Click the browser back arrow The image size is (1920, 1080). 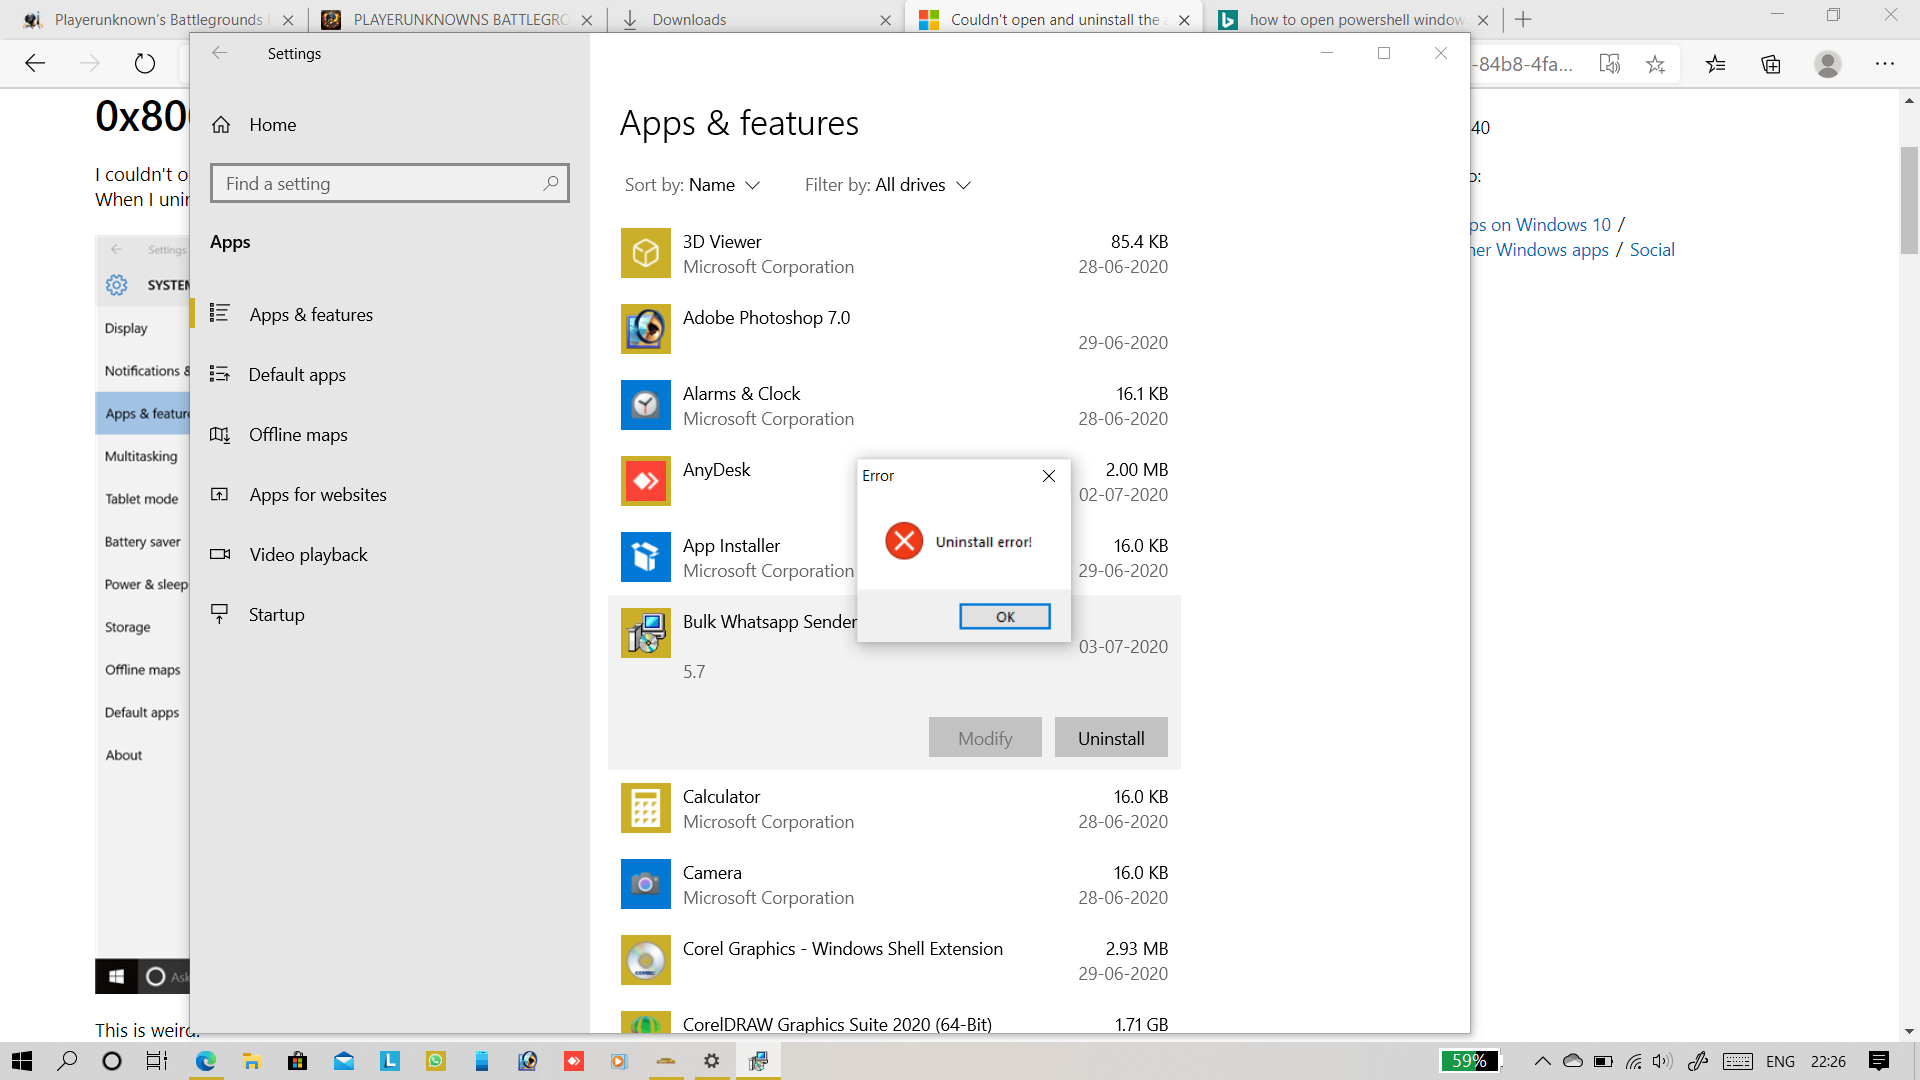point(35,64)
